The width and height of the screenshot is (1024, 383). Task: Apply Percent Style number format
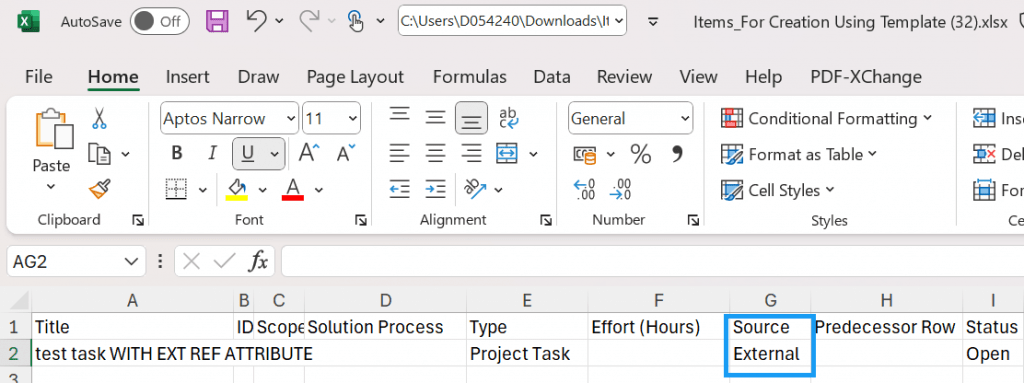pyautogui.click(x=641, y=154)
